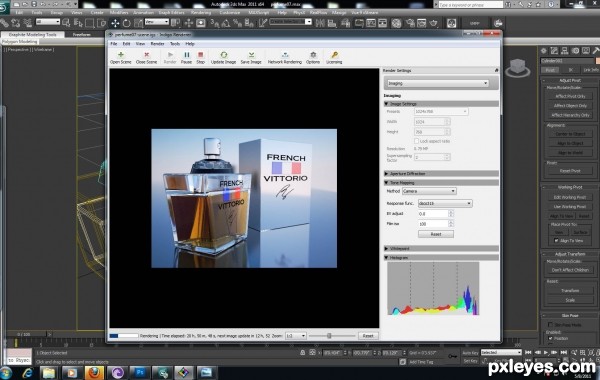Click the Indigo zoom slider handle
600x380 pixels.
pyautogui.click(x=329, y=336)
